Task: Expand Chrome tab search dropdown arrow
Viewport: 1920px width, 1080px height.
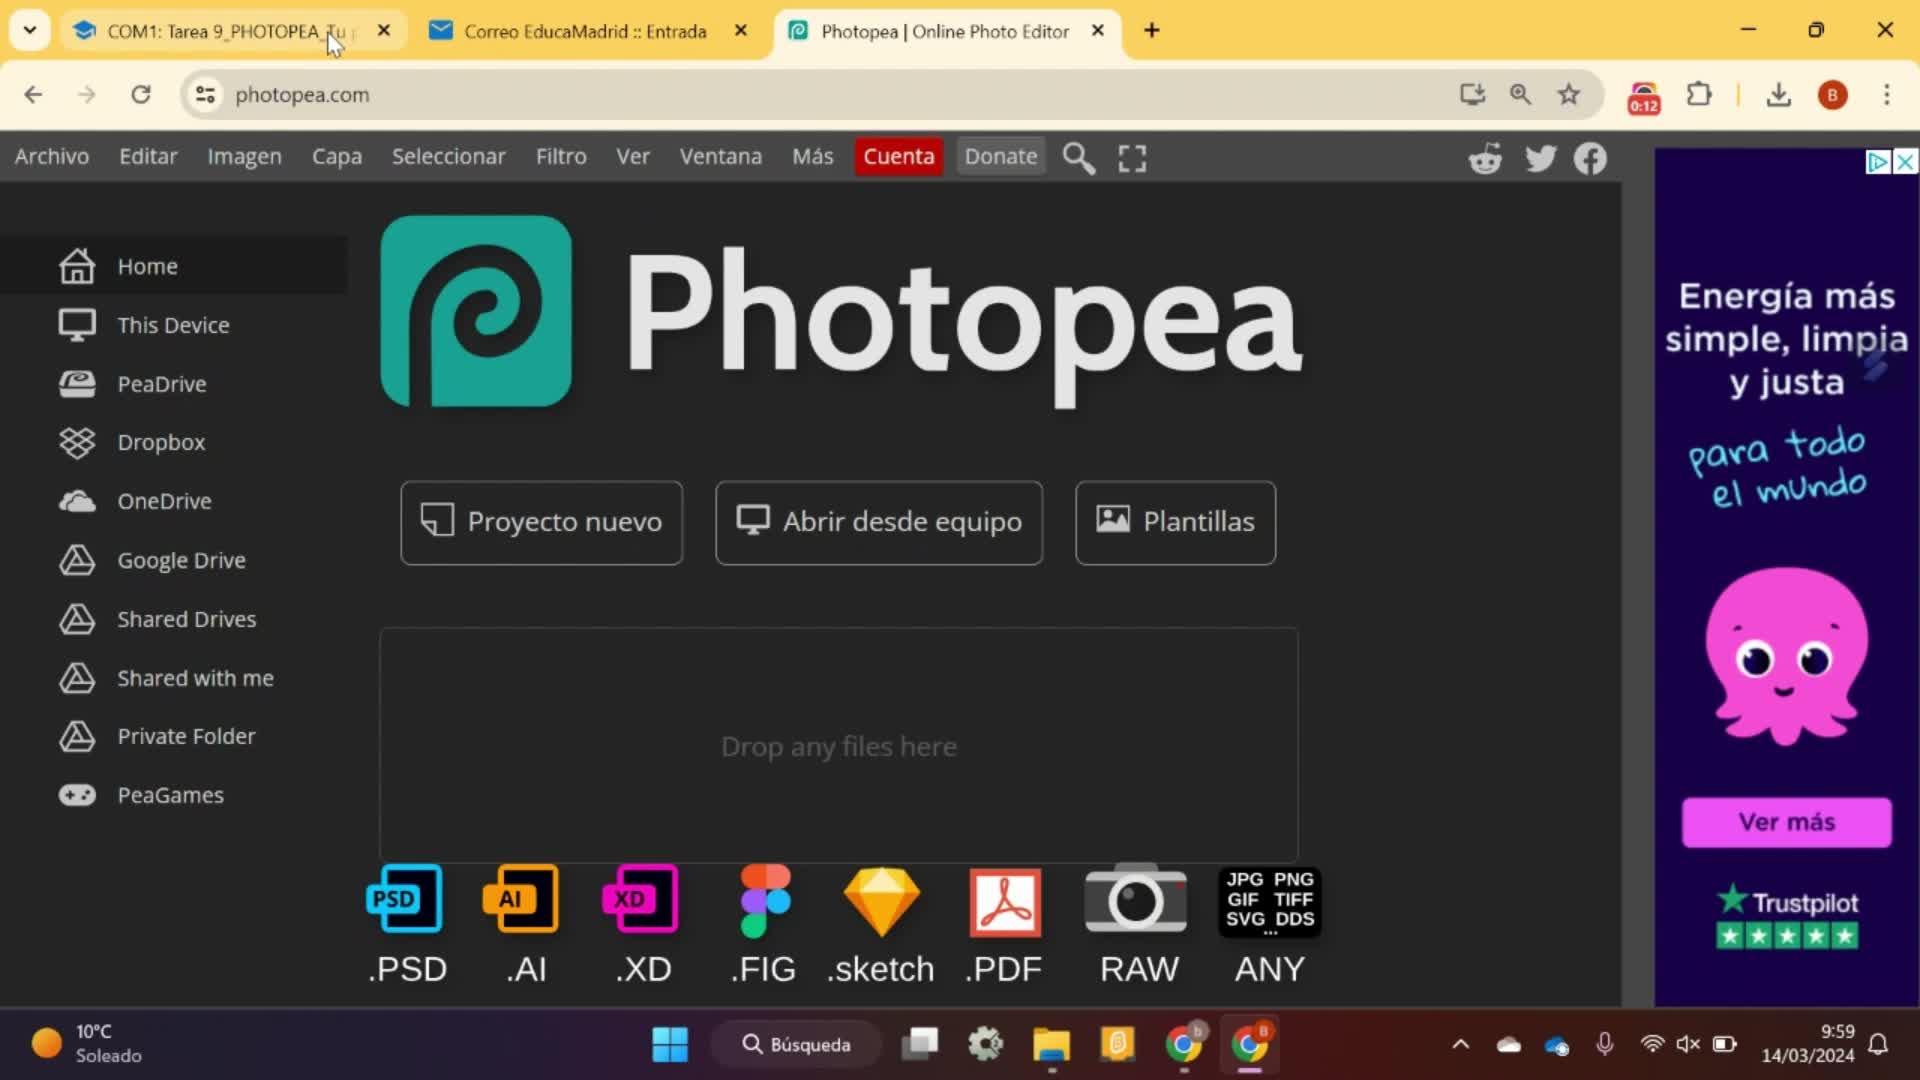Action: (x=30, y=30)
